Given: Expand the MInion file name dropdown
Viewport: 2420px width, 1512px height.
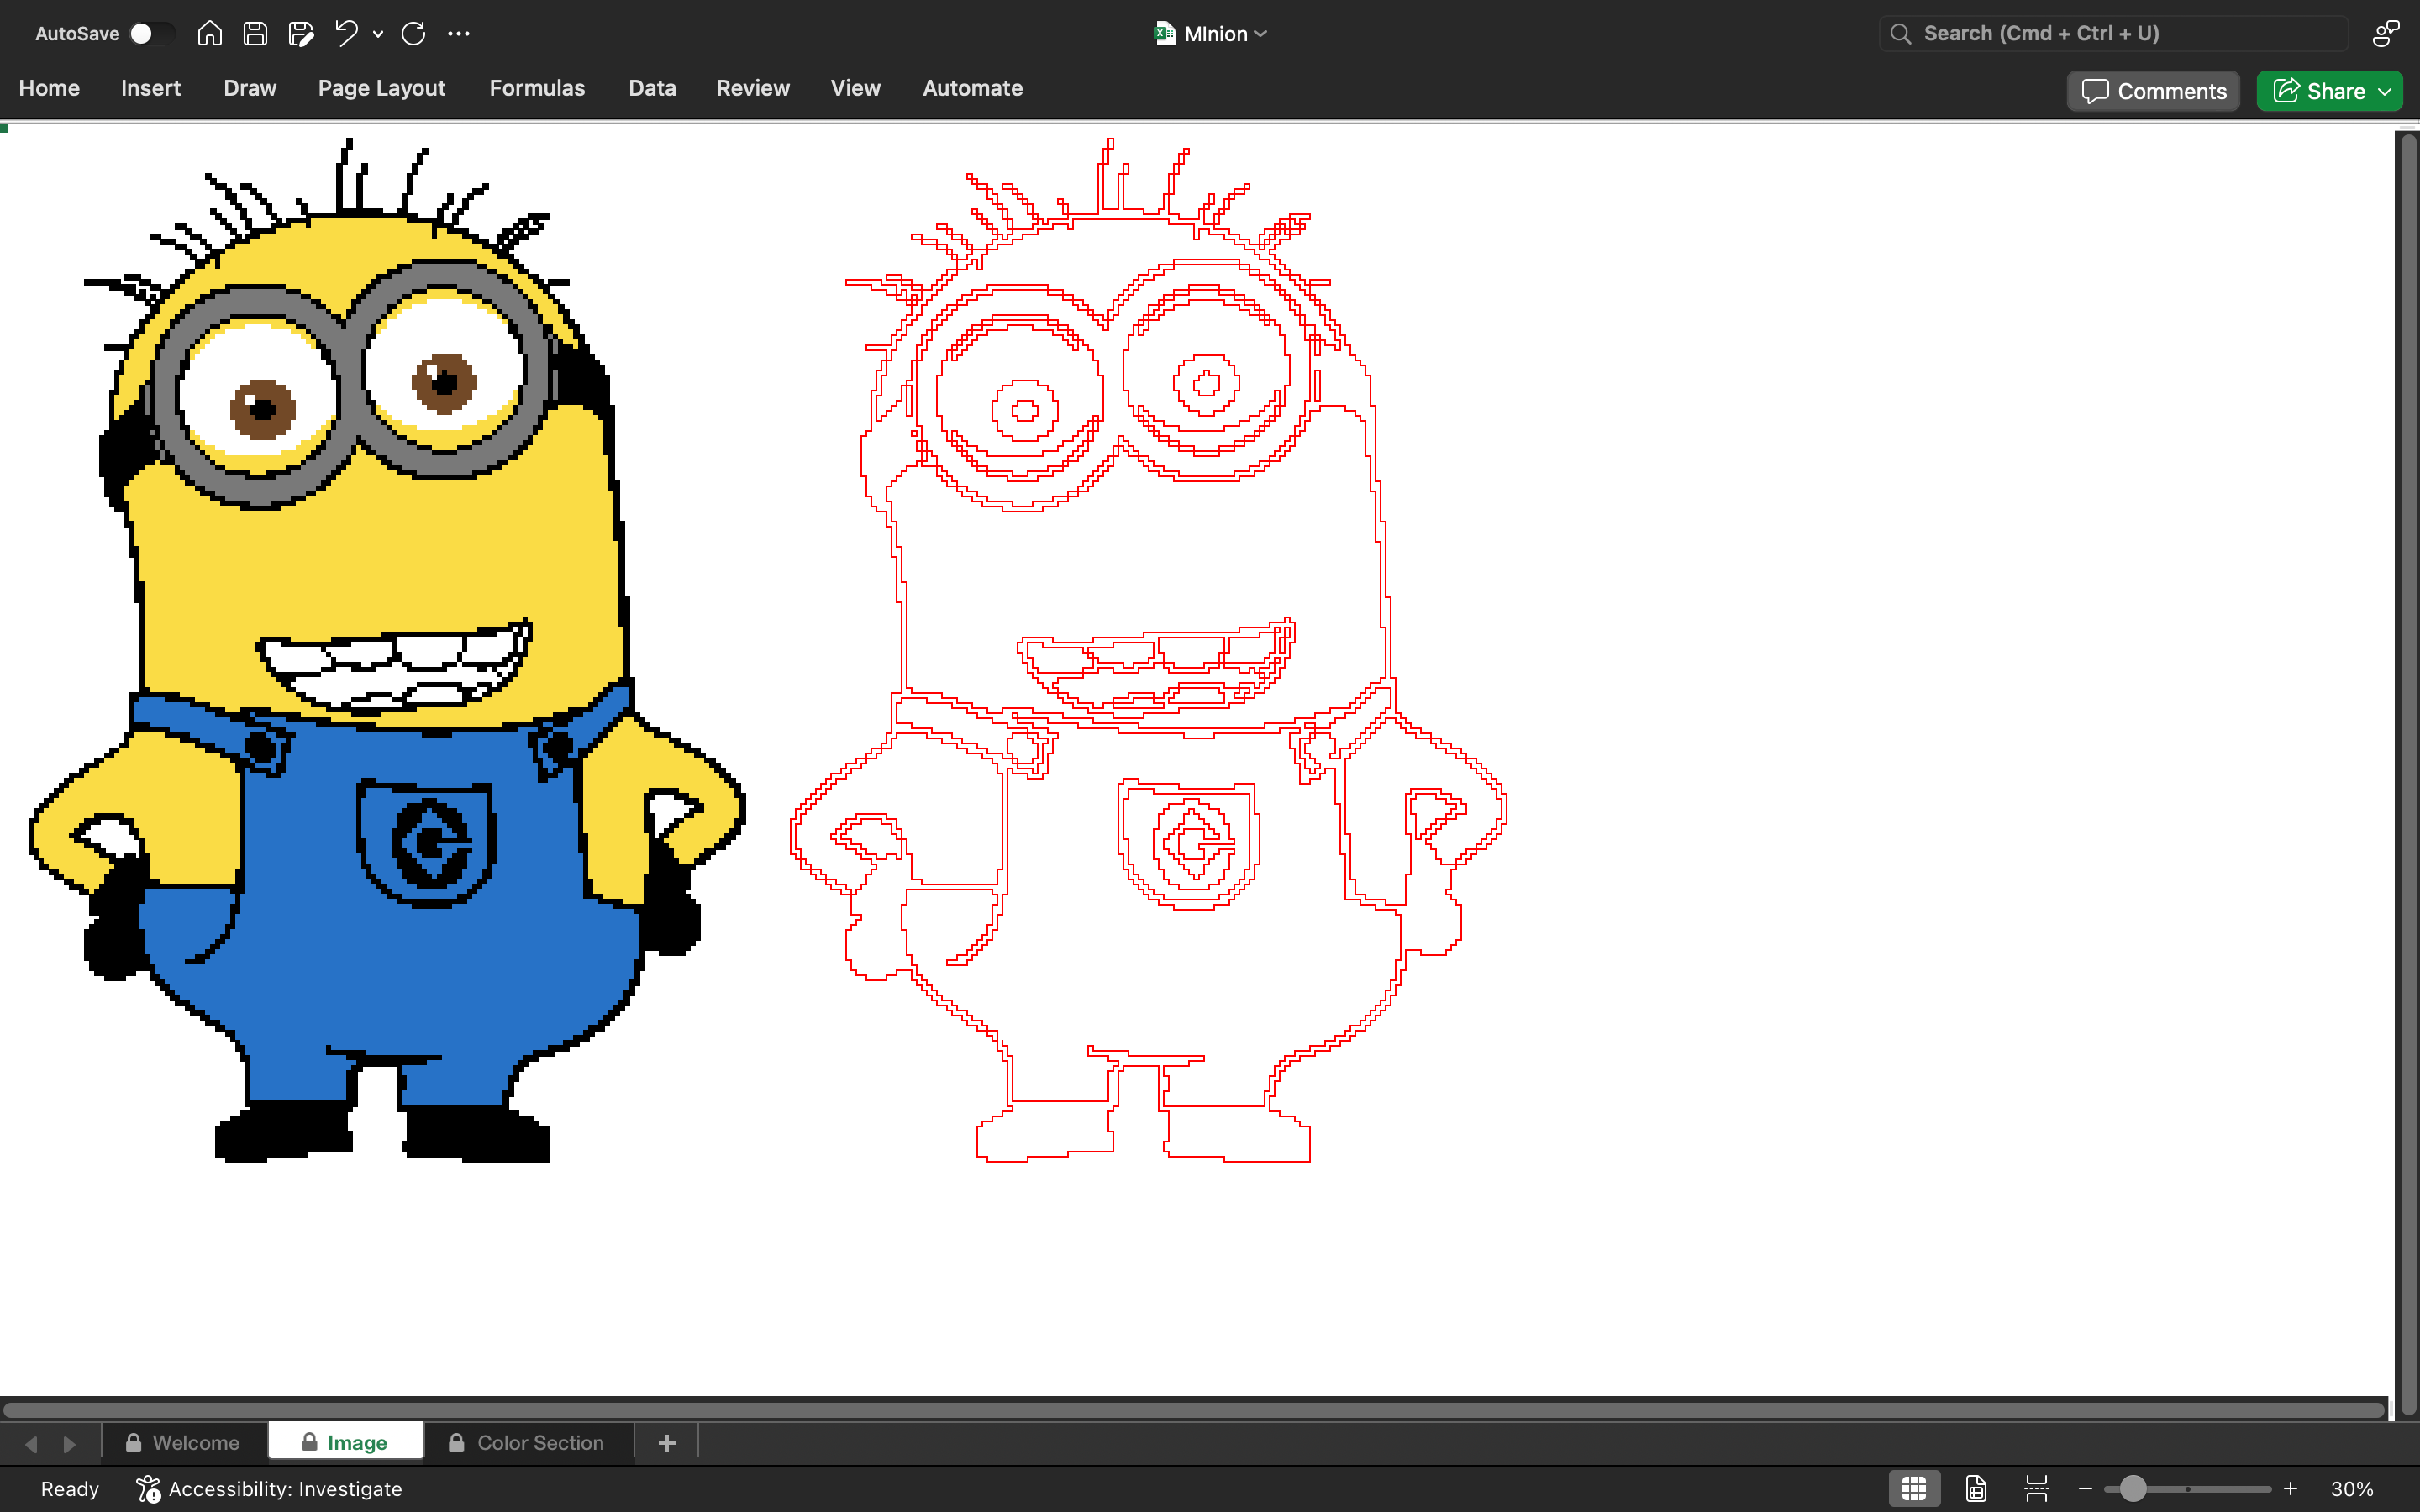Looking at the screenshot, I should 1260,34.
